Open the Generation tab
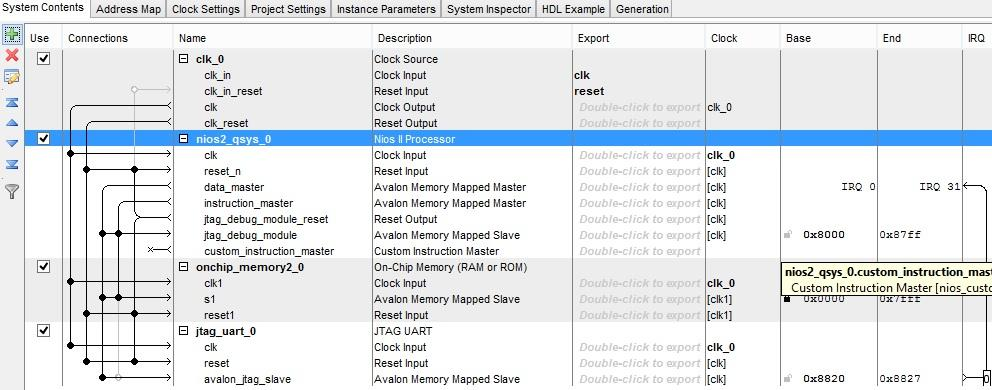Image resolution: width=992 pixels, height=390 pixels. click(642, 9)
